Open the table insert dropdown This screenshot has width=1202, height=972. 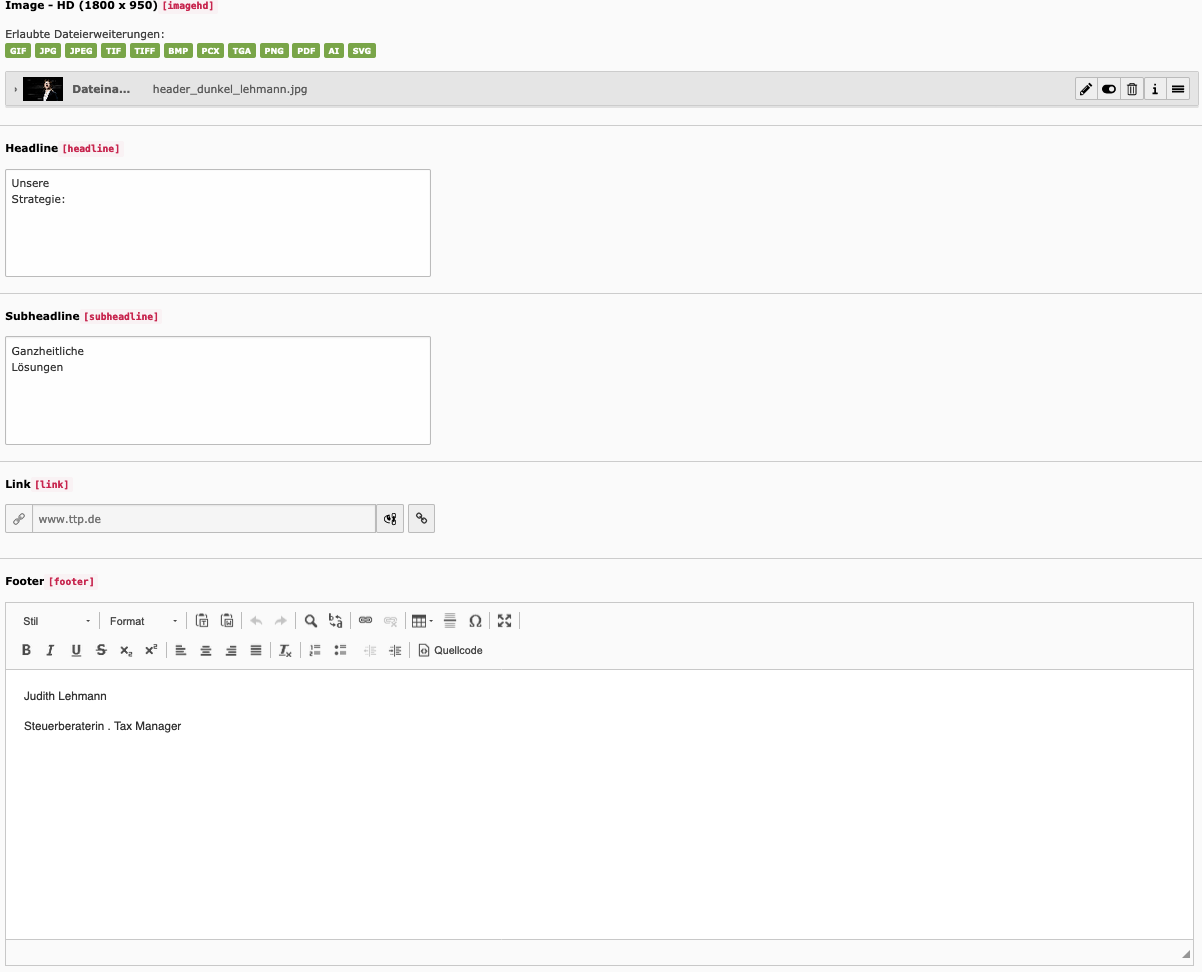422,621
